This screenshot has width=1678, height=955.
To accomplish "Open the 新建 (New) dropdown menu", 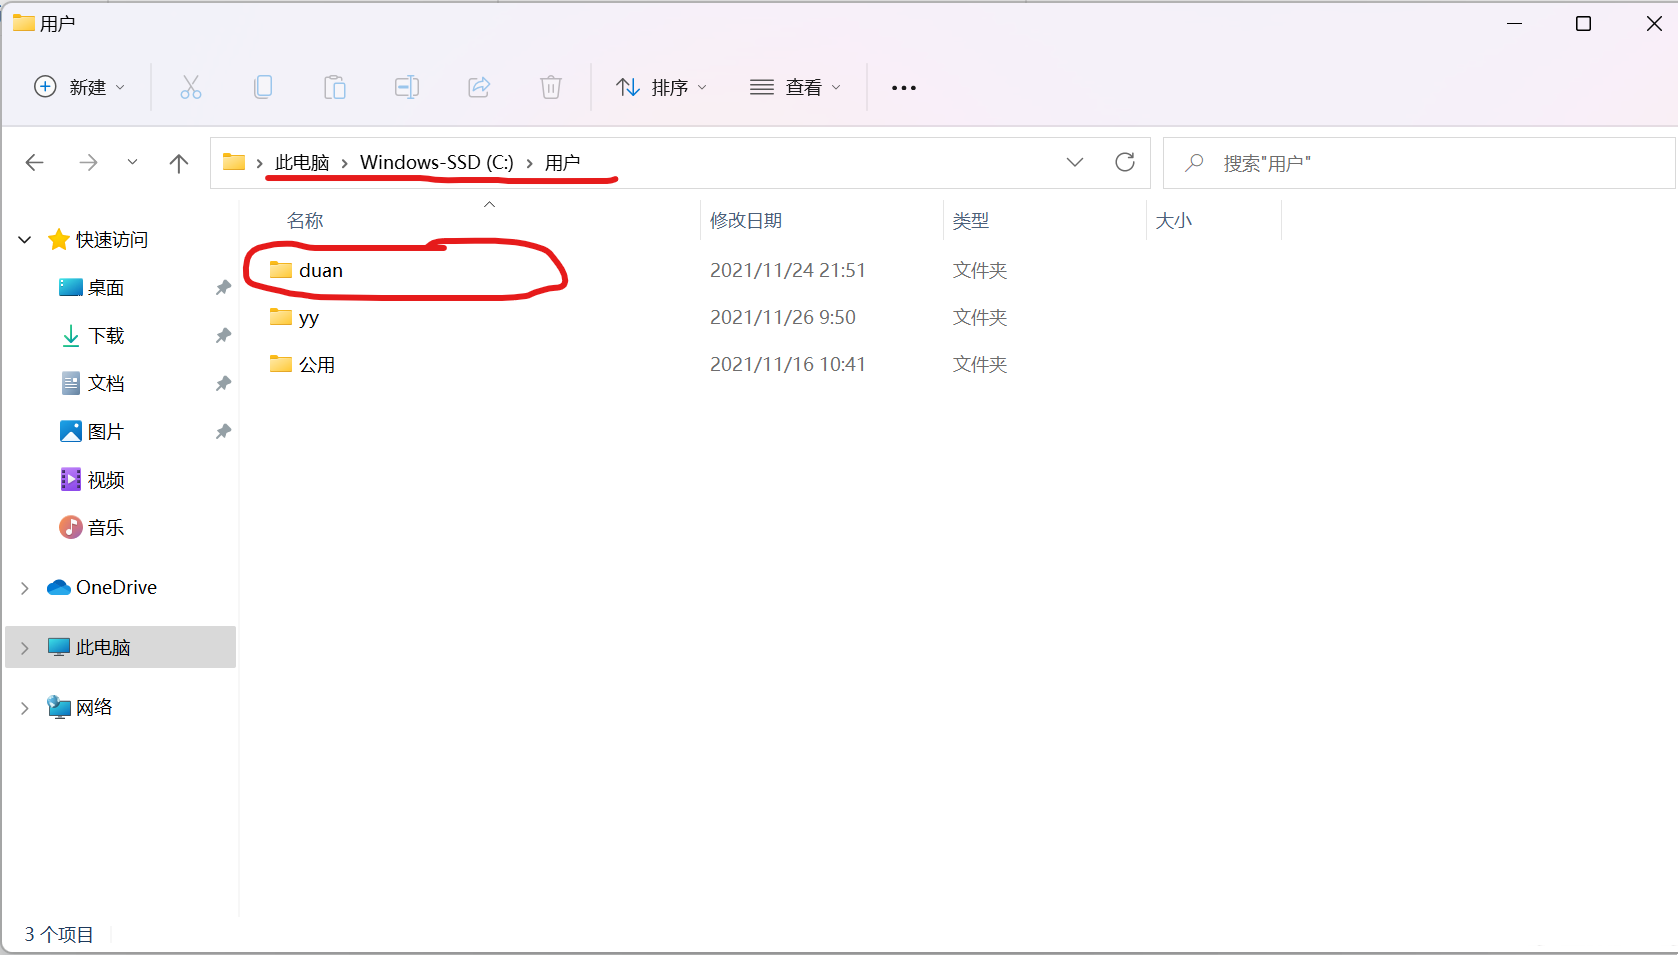I will tap(80, 88).
